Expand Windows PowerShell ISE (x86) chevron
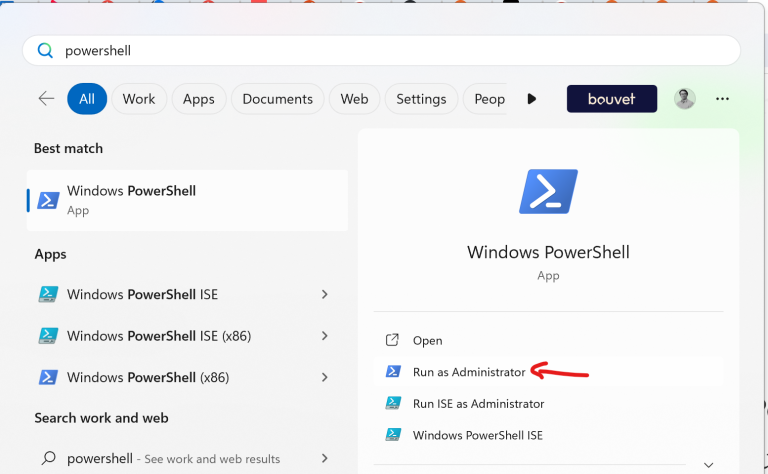This screenshot has width=768, height=474. pos(324,335)
